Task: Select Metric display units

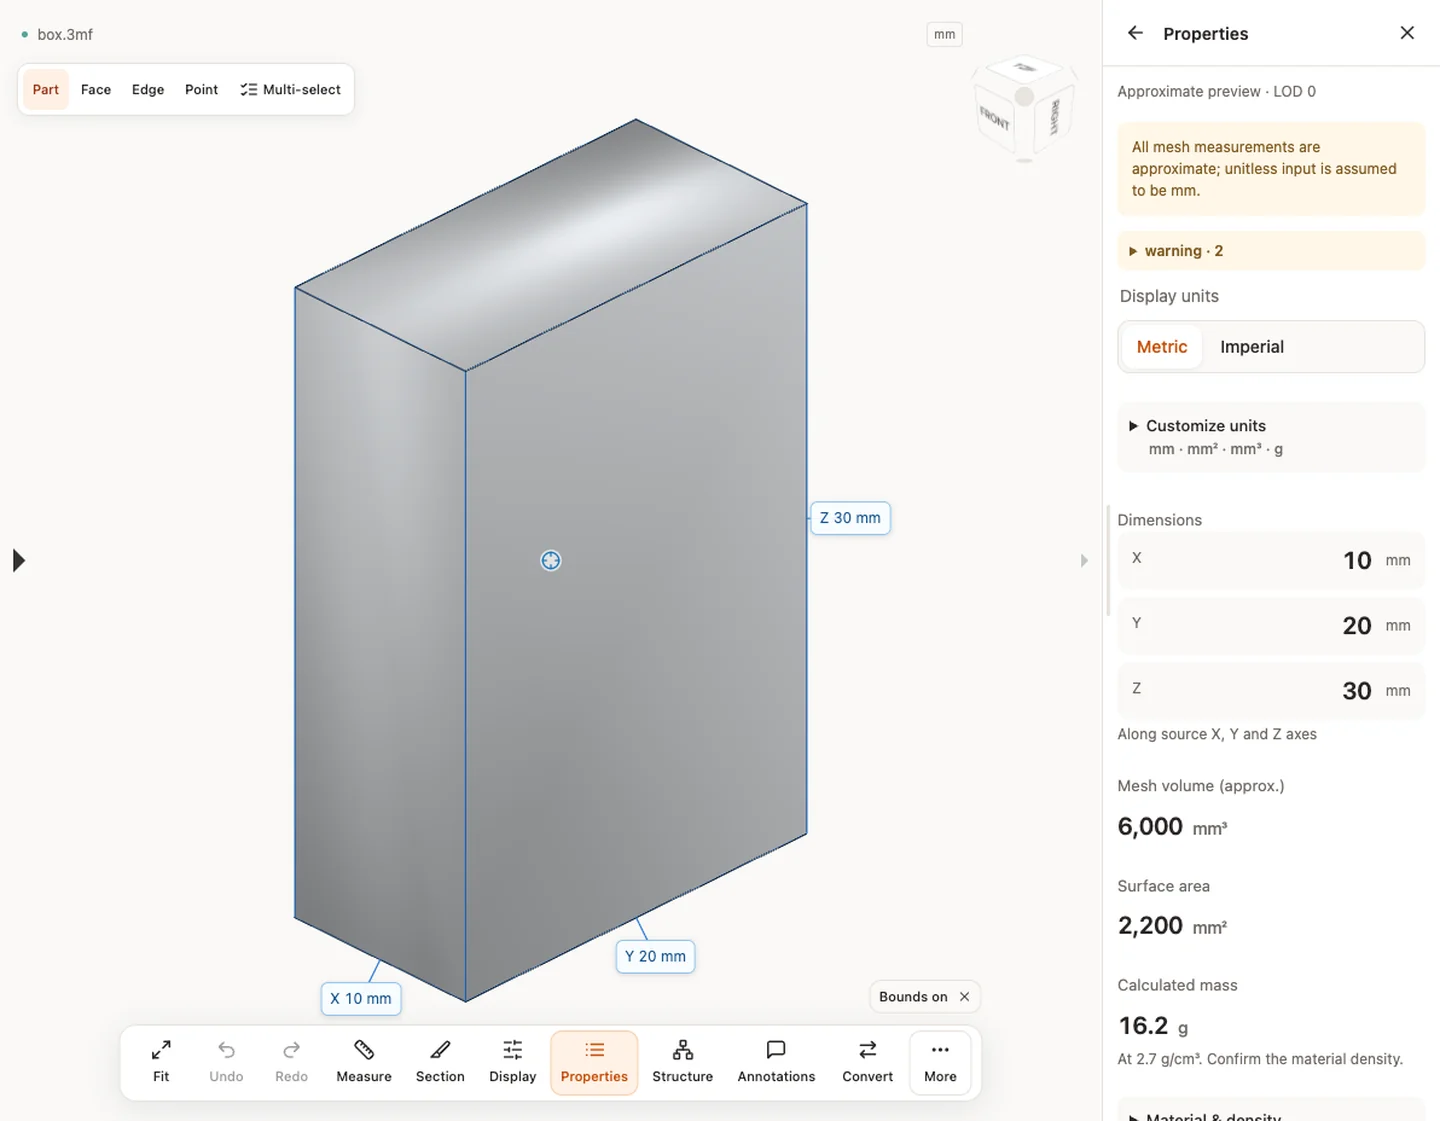Action: click(x=1162, y=347)
